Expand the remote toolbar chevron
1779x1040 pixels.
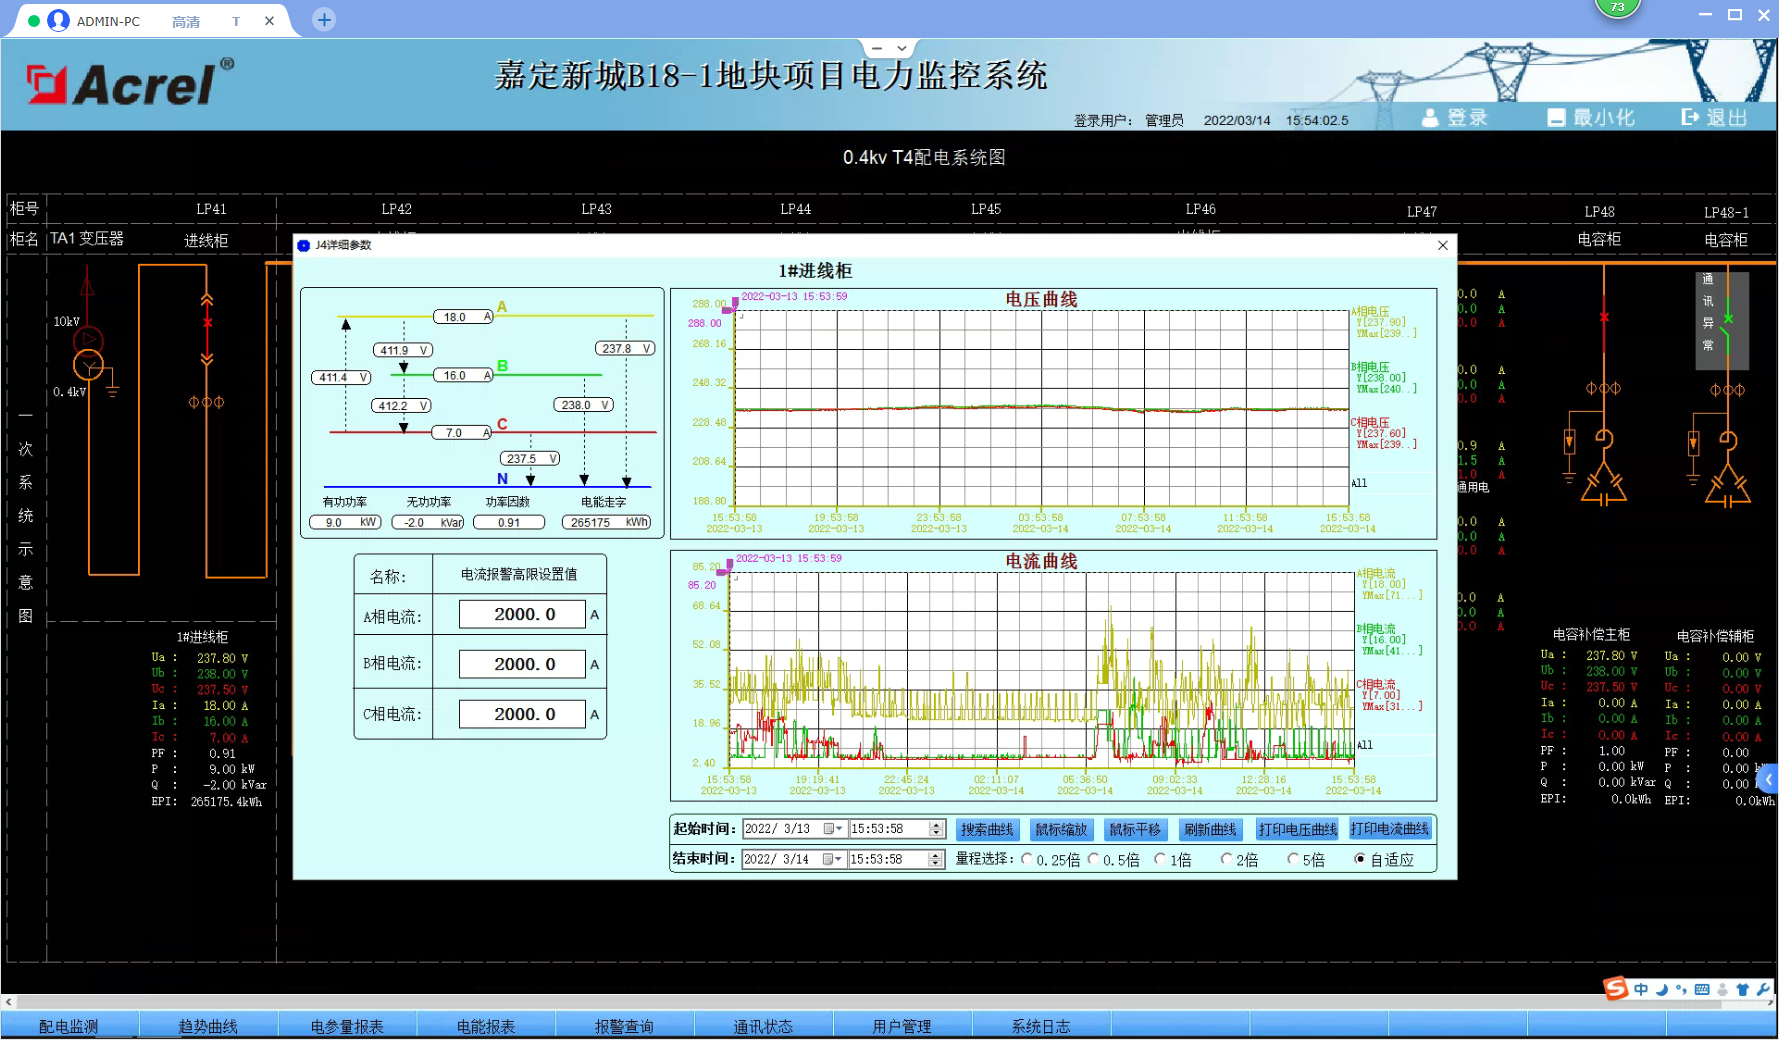click(902, 48)
